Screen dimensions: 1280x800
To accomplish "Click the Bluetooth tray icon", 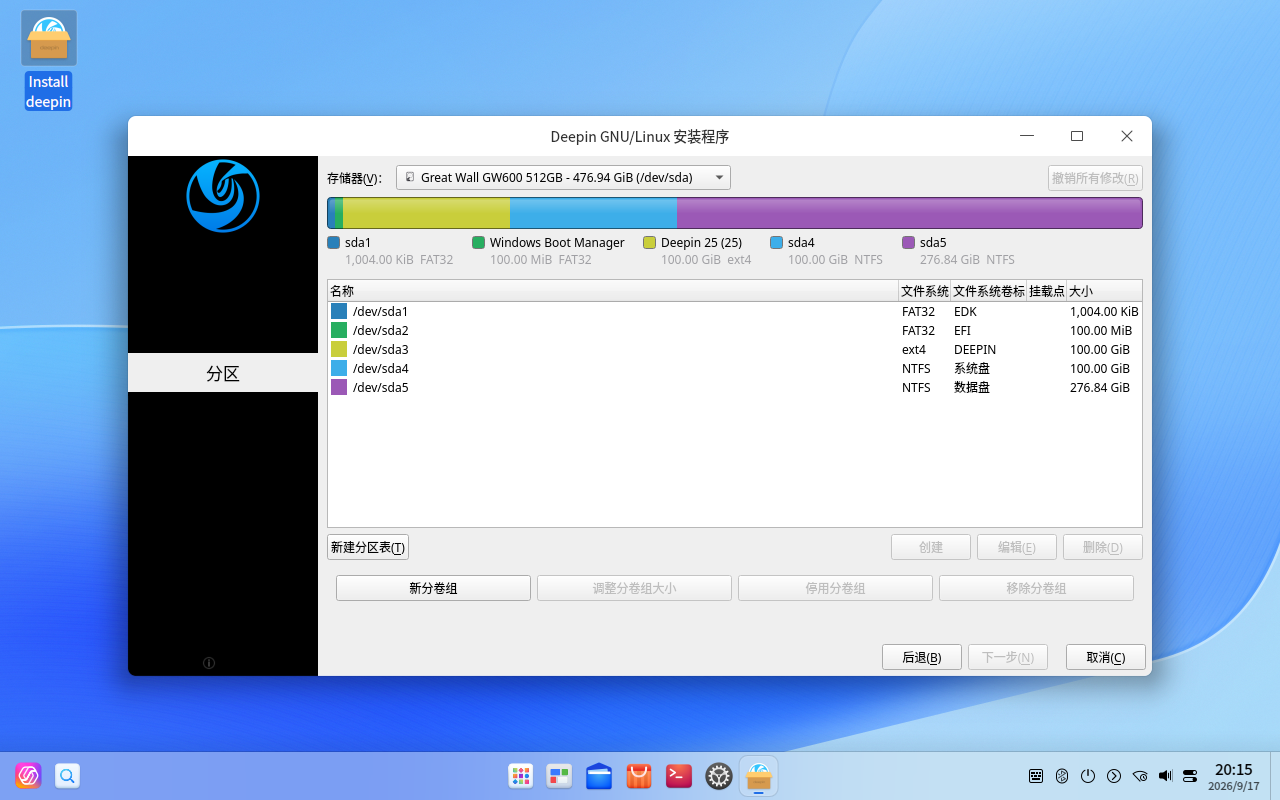I will click(x=1062, y=776).
